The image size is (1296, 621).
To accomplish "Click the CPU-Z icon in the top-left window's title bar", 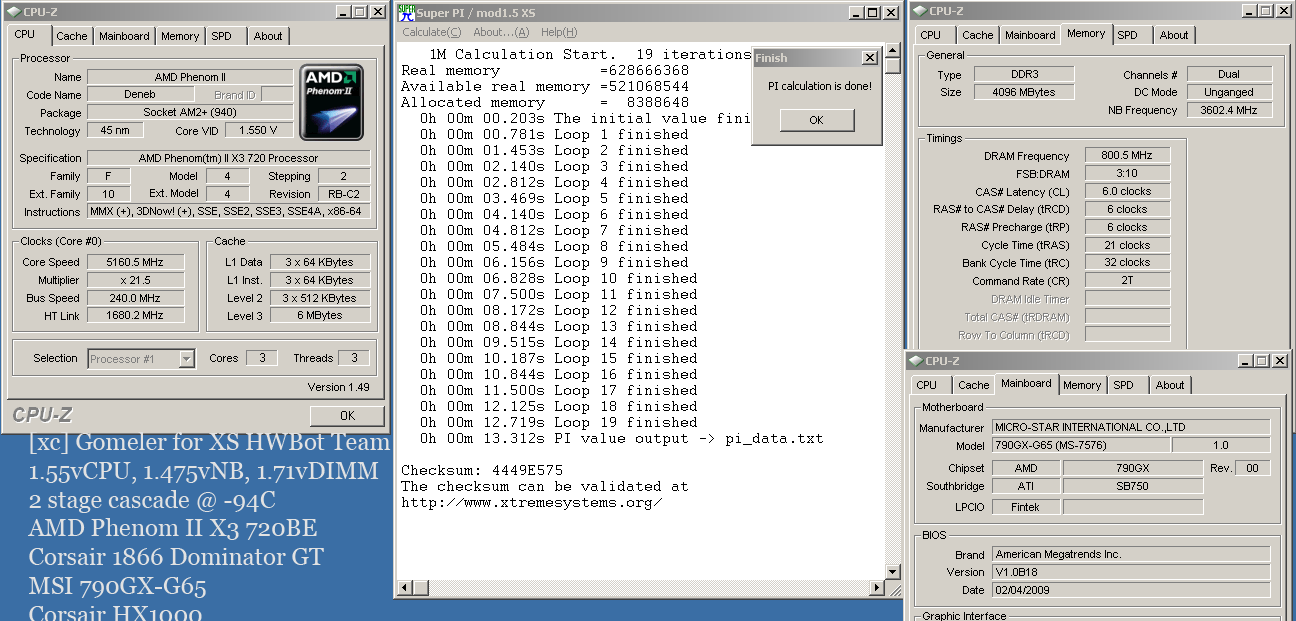I will [13, 11].
